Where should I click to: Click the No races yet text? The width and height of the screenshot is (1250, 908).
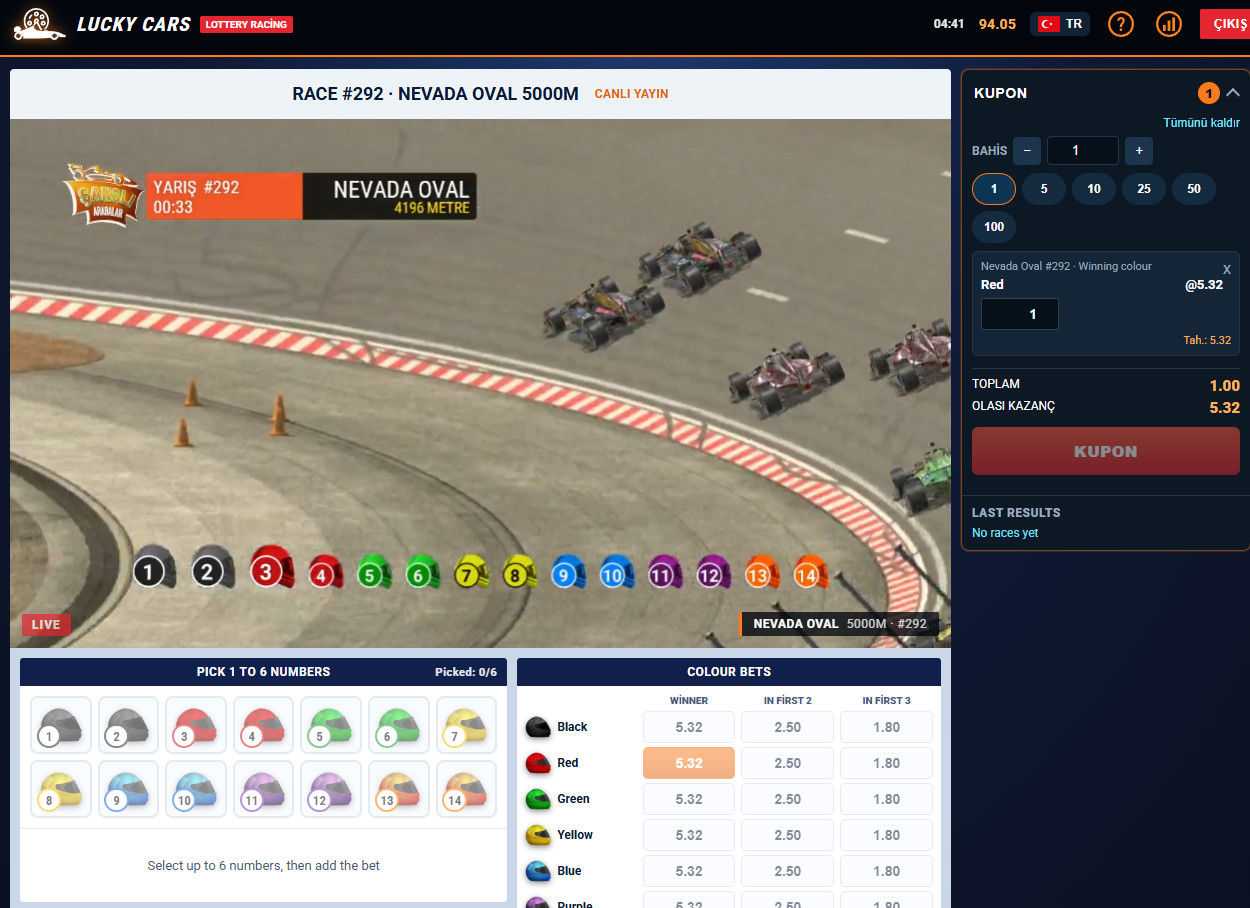1005,533
